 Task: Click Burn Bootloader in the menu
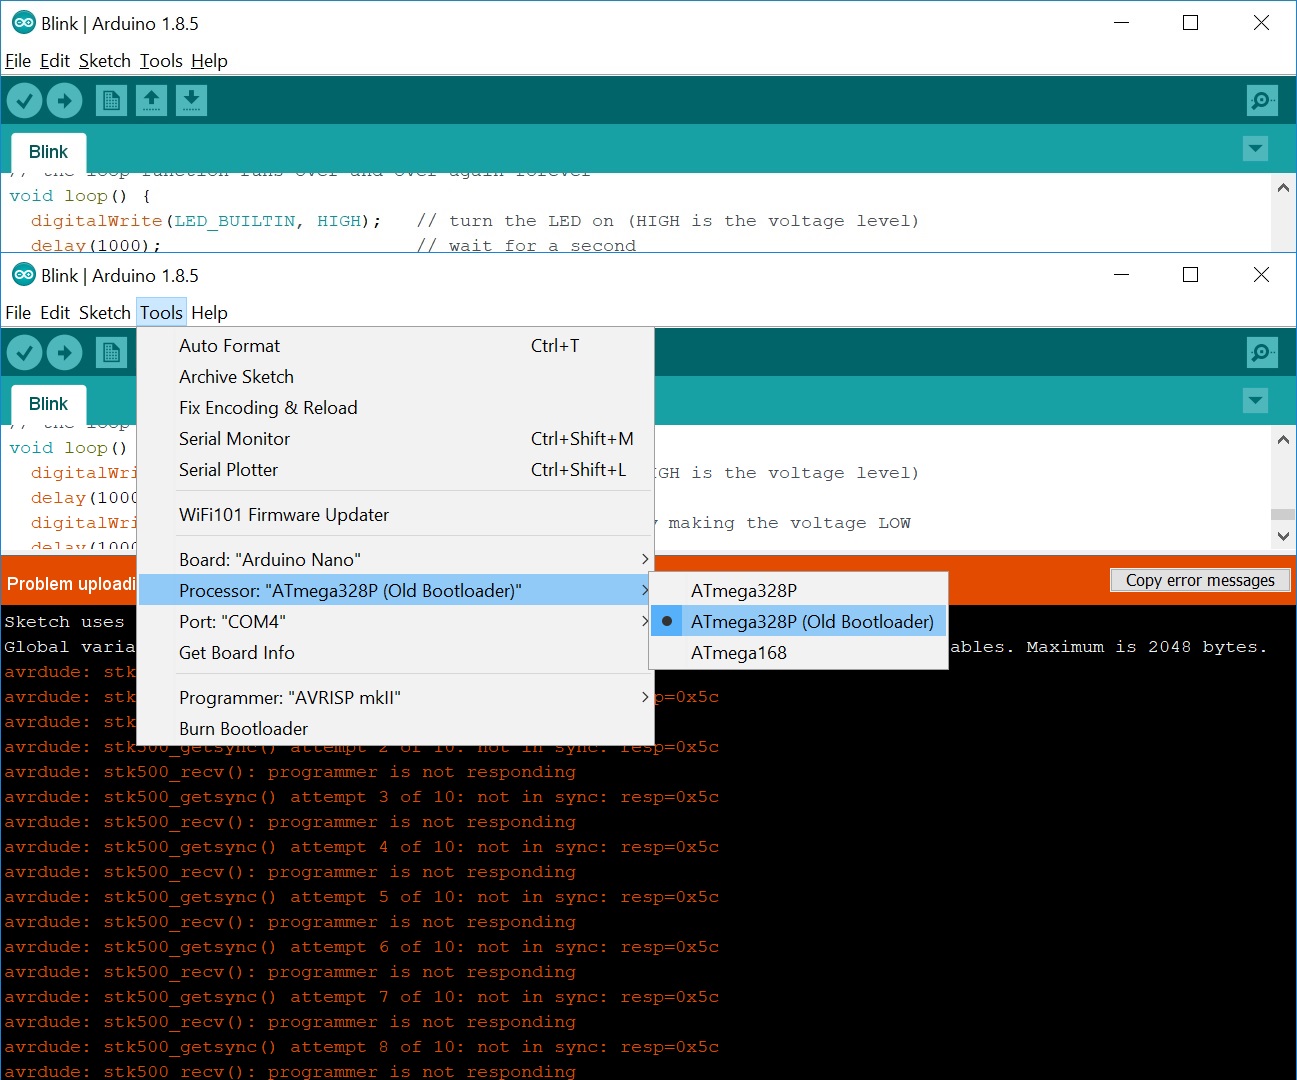(243, 728)
